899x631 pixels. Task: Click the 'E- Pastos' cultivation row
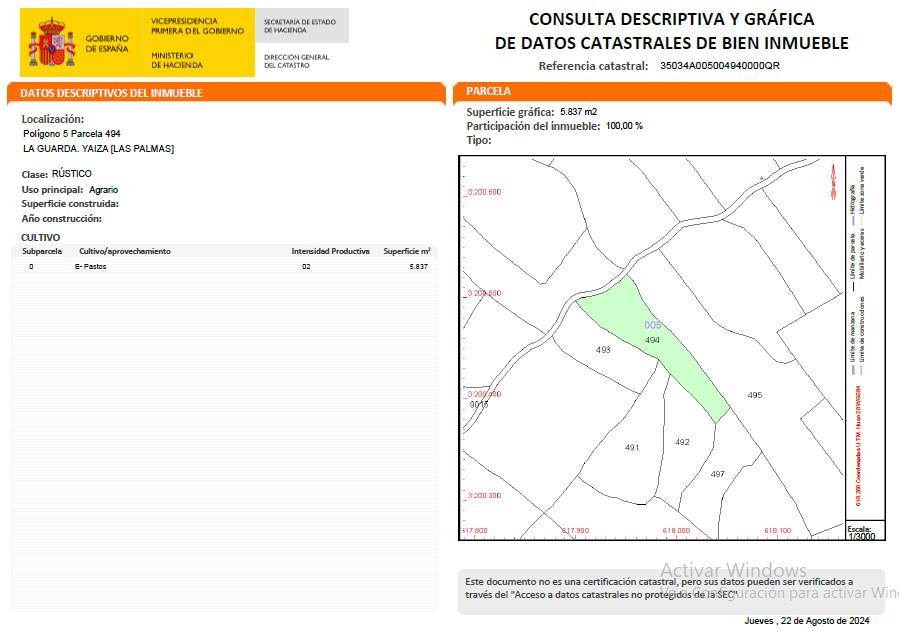coord(91,267)
